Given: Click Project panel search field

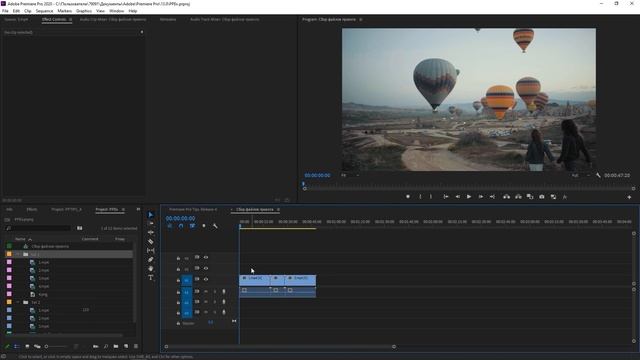Looking at the screenshot, I should 39,228.
